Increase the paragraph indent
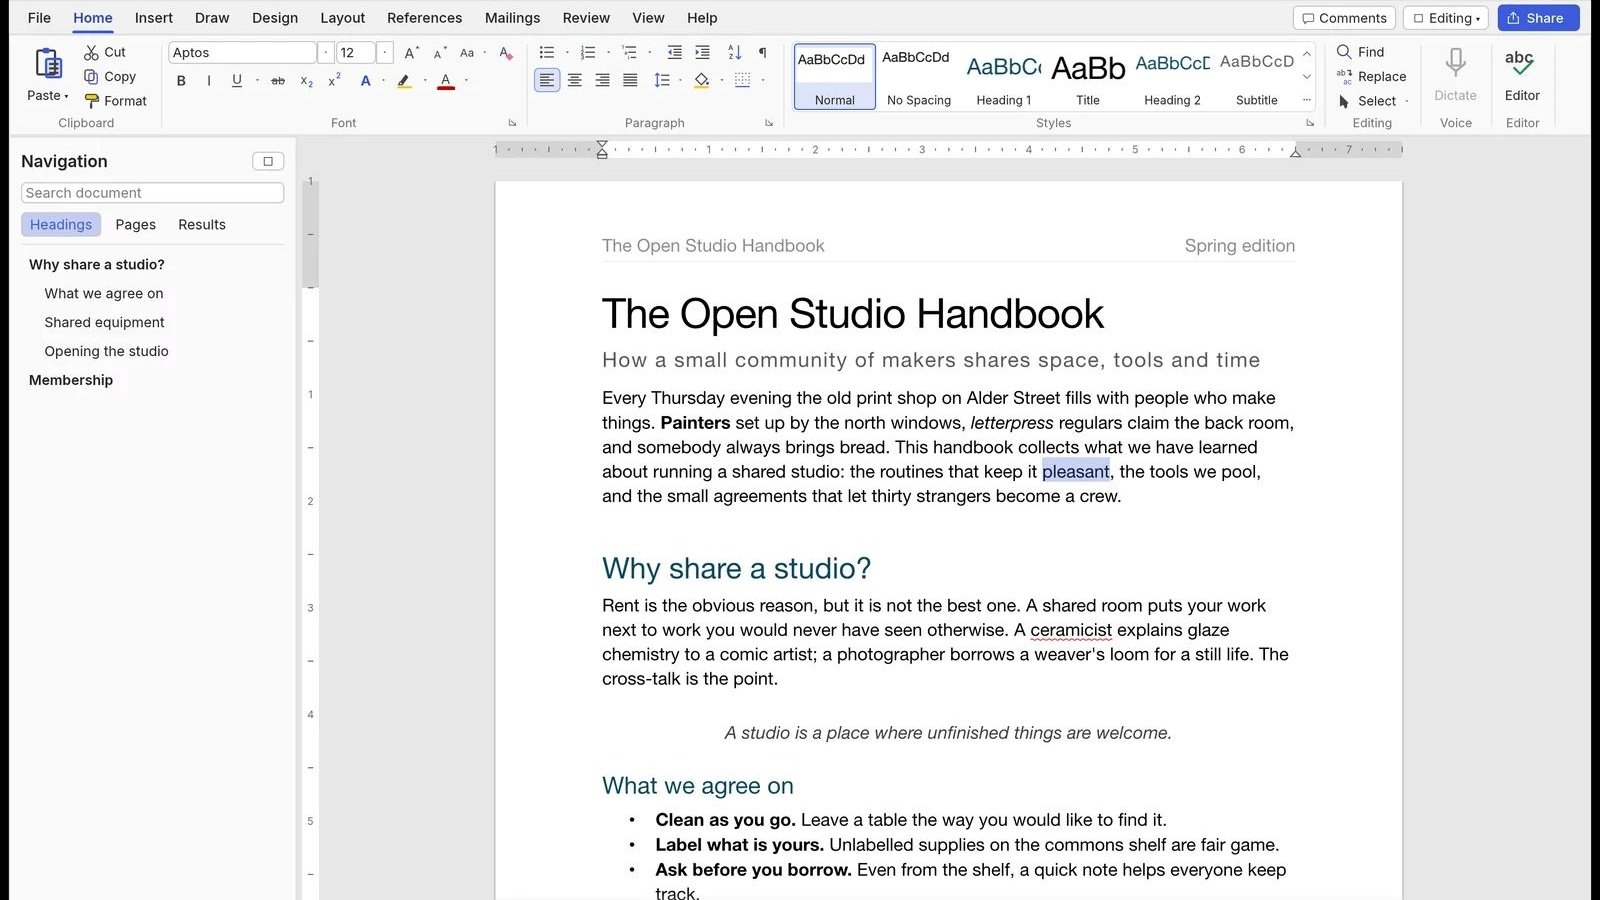 pyautogui.click(x=703, y=53)
